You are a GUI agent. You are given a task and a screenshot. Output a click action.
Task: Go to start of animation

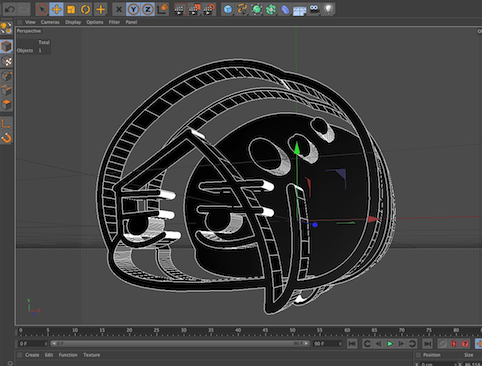pos(352,344)
